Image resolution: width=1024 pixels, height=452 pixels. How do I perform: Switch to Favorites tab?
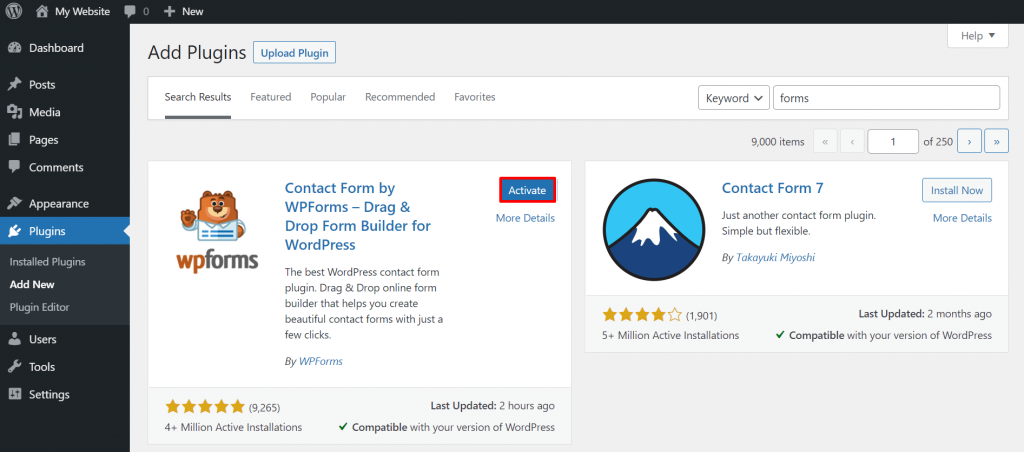475,97
